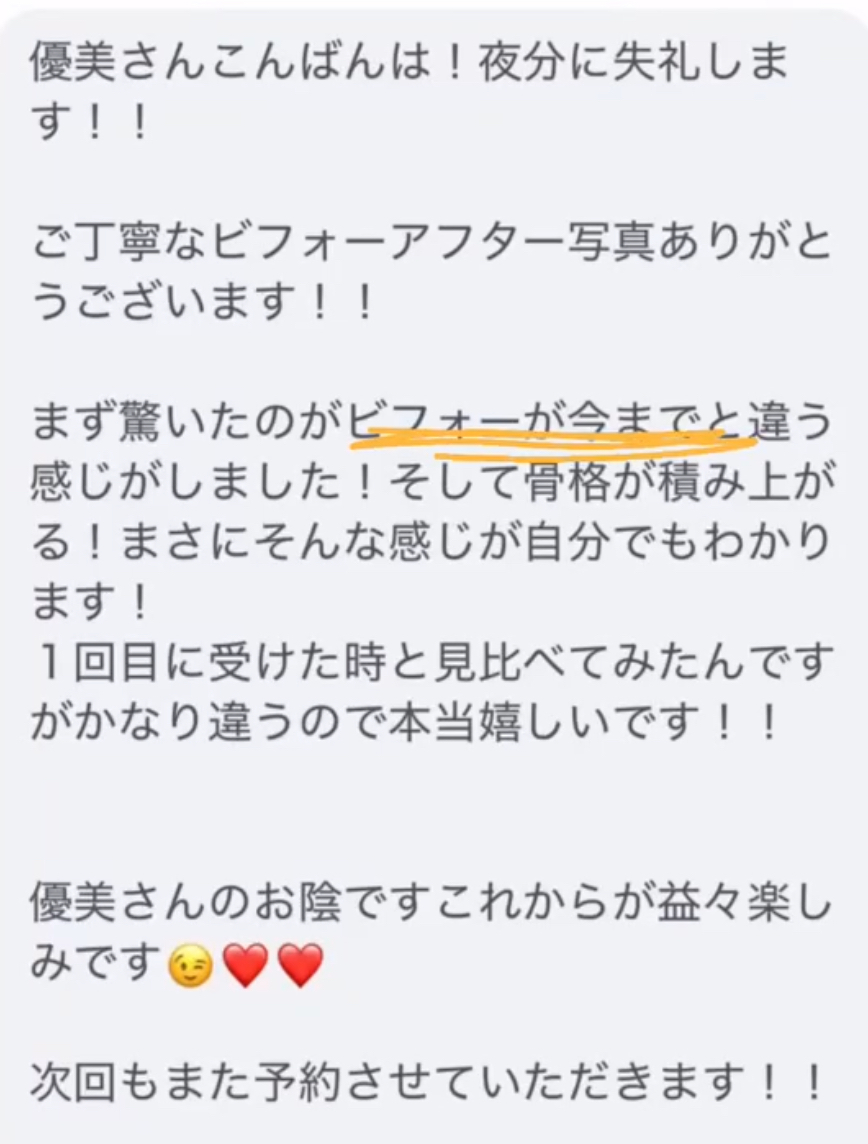Image resolution: width=868 pixels, height=1144 pixels.
Task: Click the phrase 自分でもわかり
Action: coord(678,543)
